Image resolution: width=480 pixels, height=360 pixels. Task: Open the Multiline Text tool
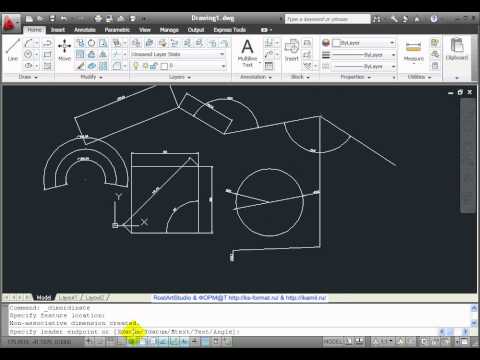click(x=247, y=52)
